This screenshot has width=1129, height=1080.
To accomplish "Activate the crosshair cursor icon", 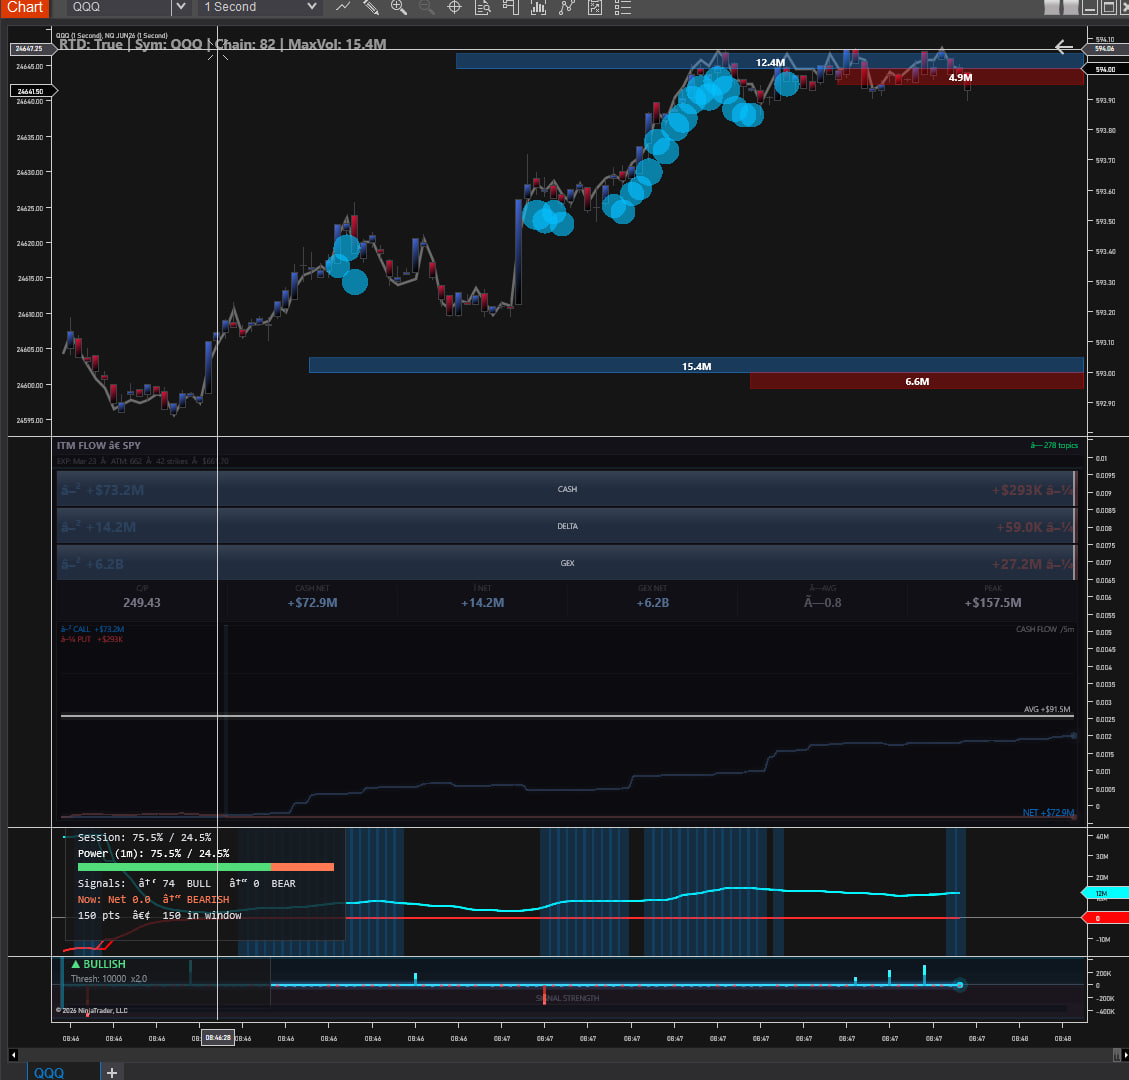I will pos(454,7).
